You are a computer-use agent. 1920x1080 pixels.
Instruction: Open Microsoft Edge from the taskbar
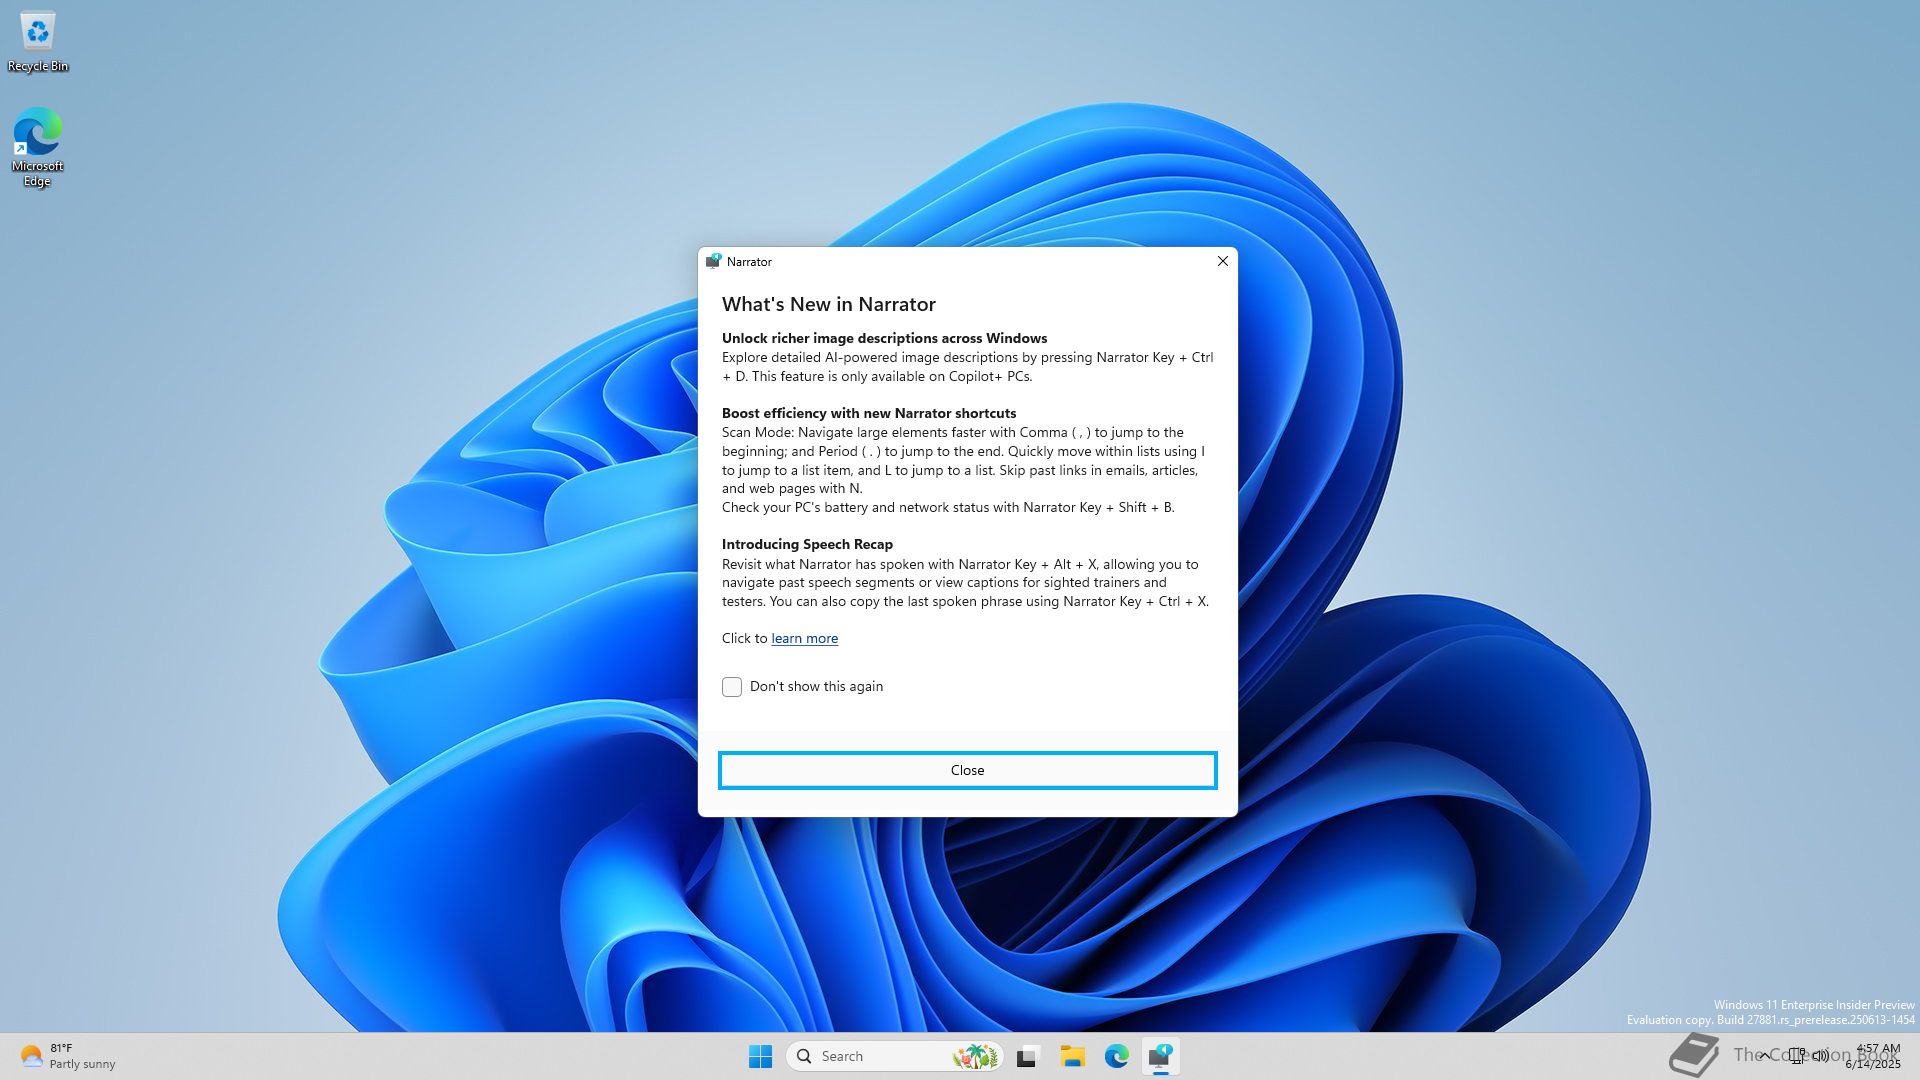pyautogui.click(x=1116, y=1056)
